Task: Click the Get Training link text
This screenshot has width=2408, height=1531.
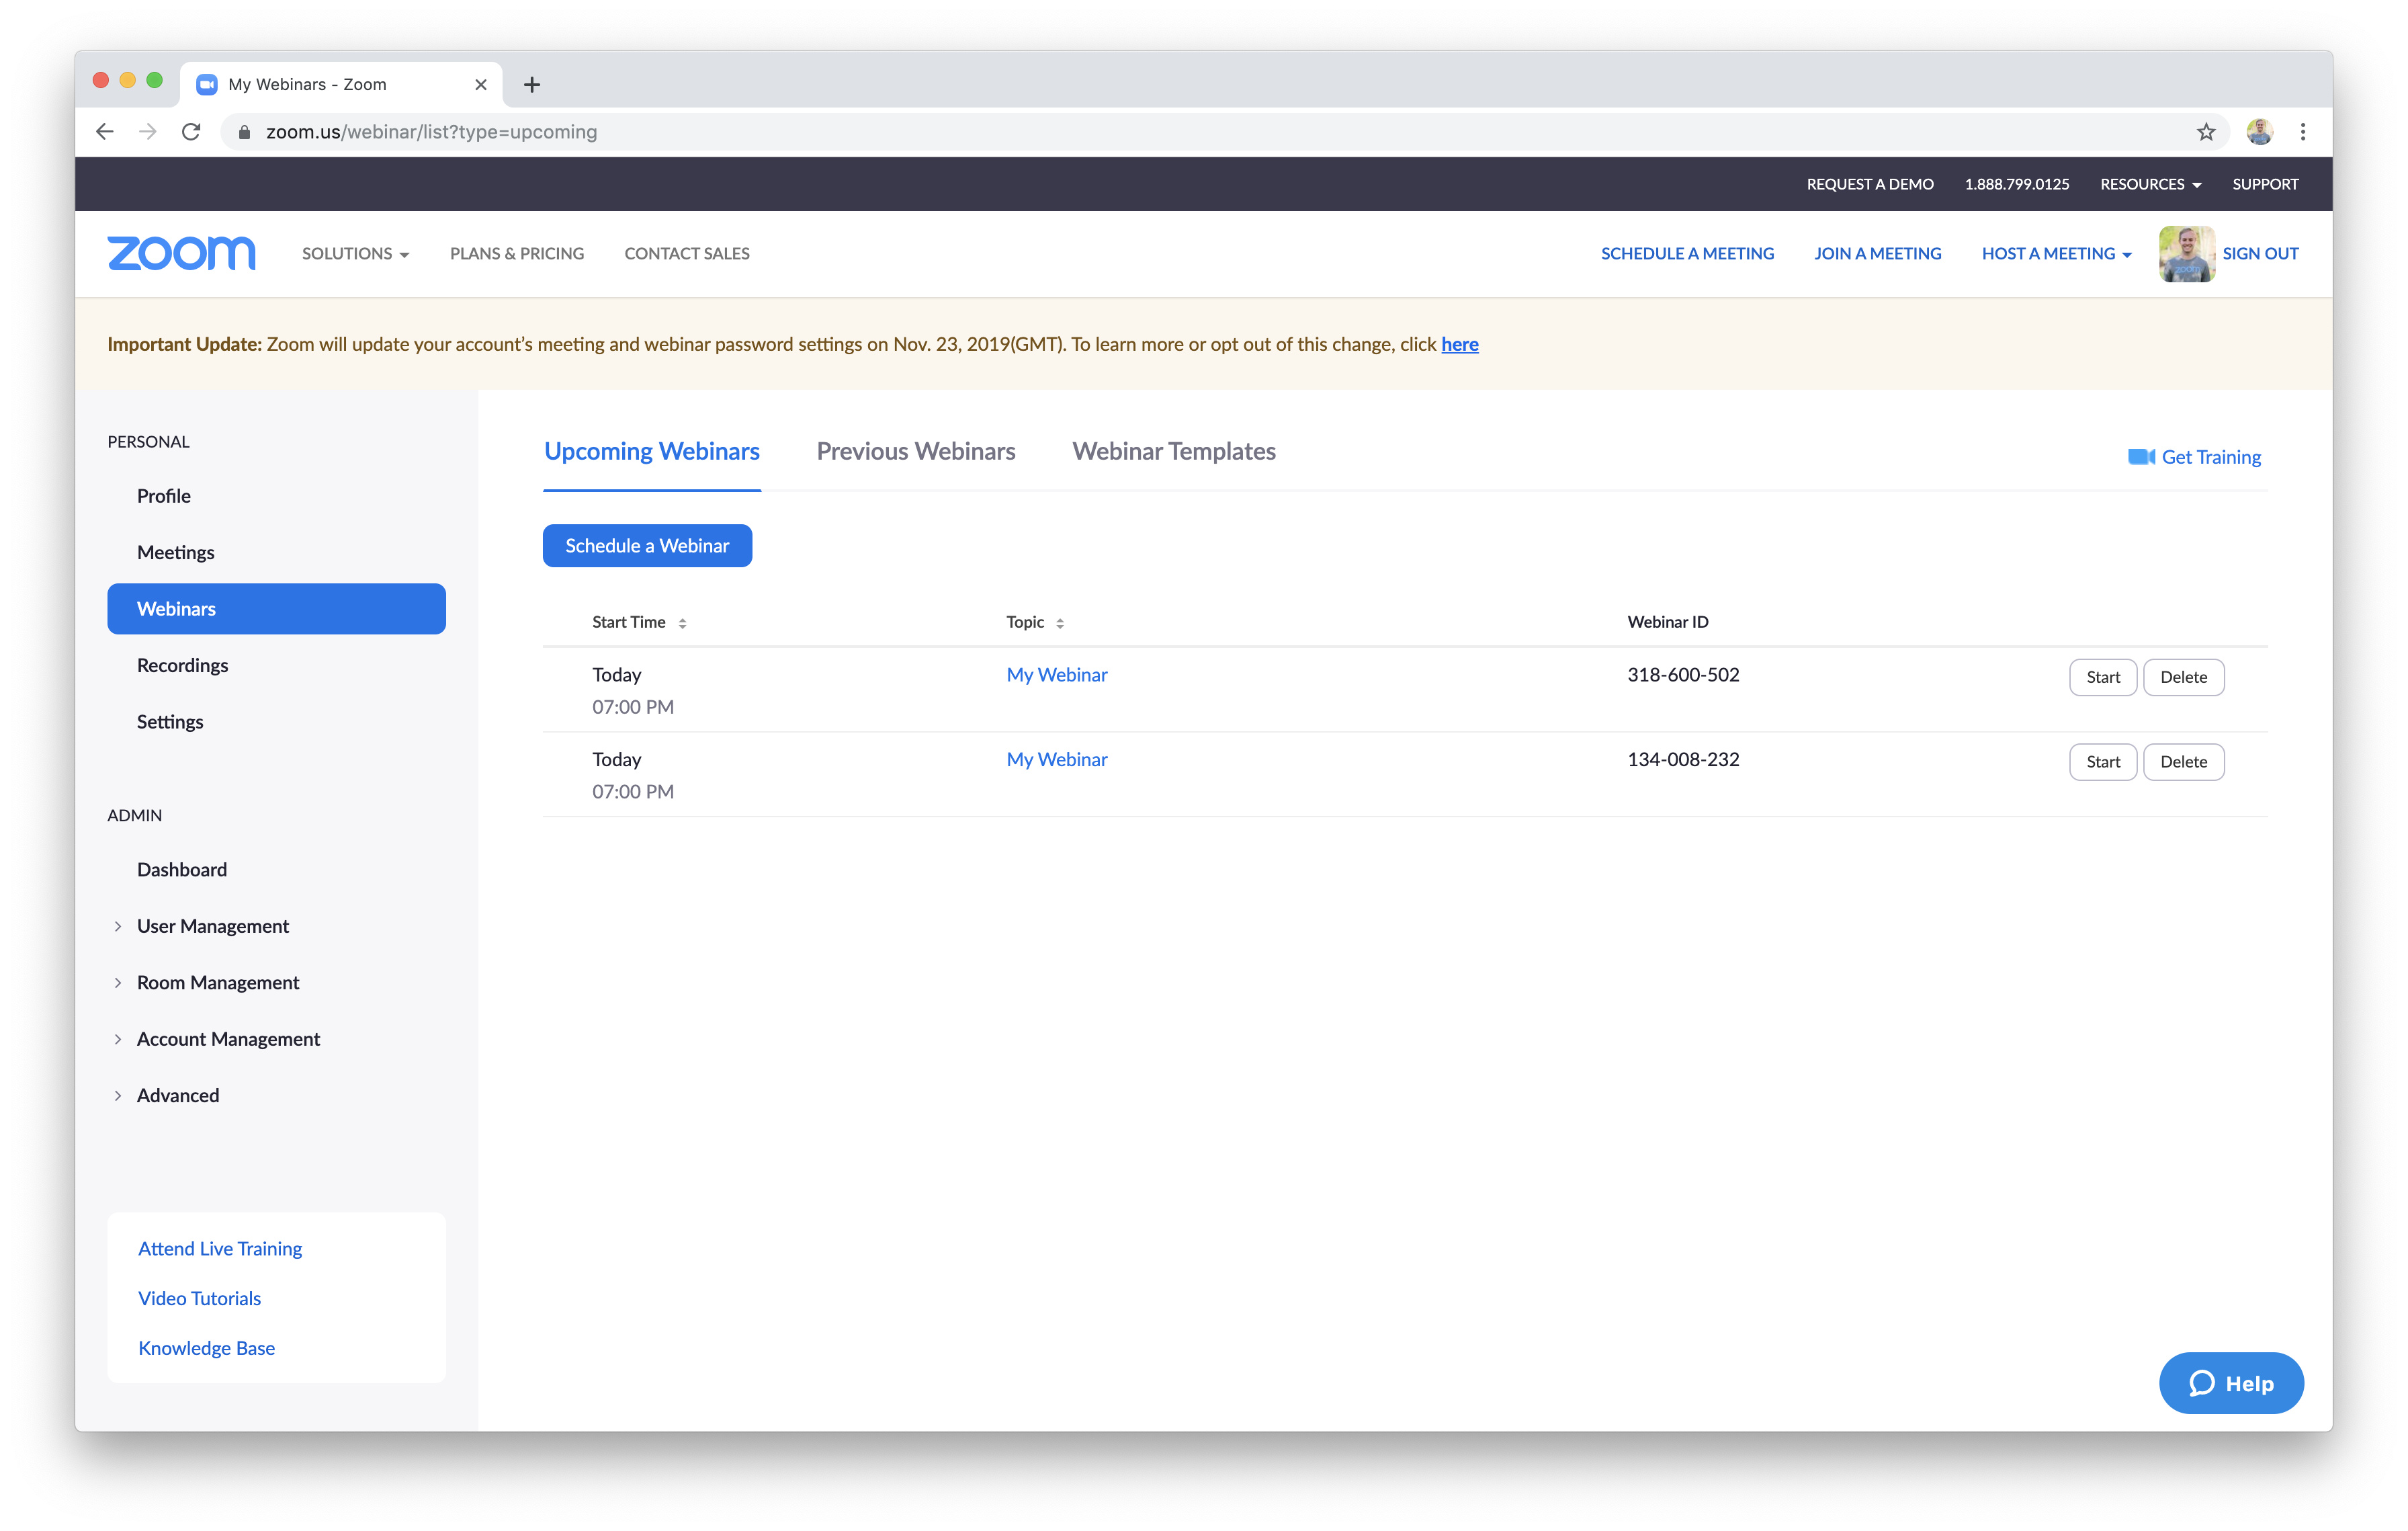Action: coord(2211,457)
